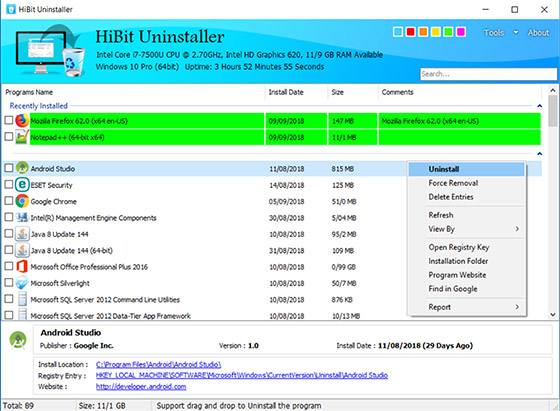The height and width of the screenshot is (411, 560).
Task: Click the Java 8 Update 144 icon
Action: tap(22, 234)
